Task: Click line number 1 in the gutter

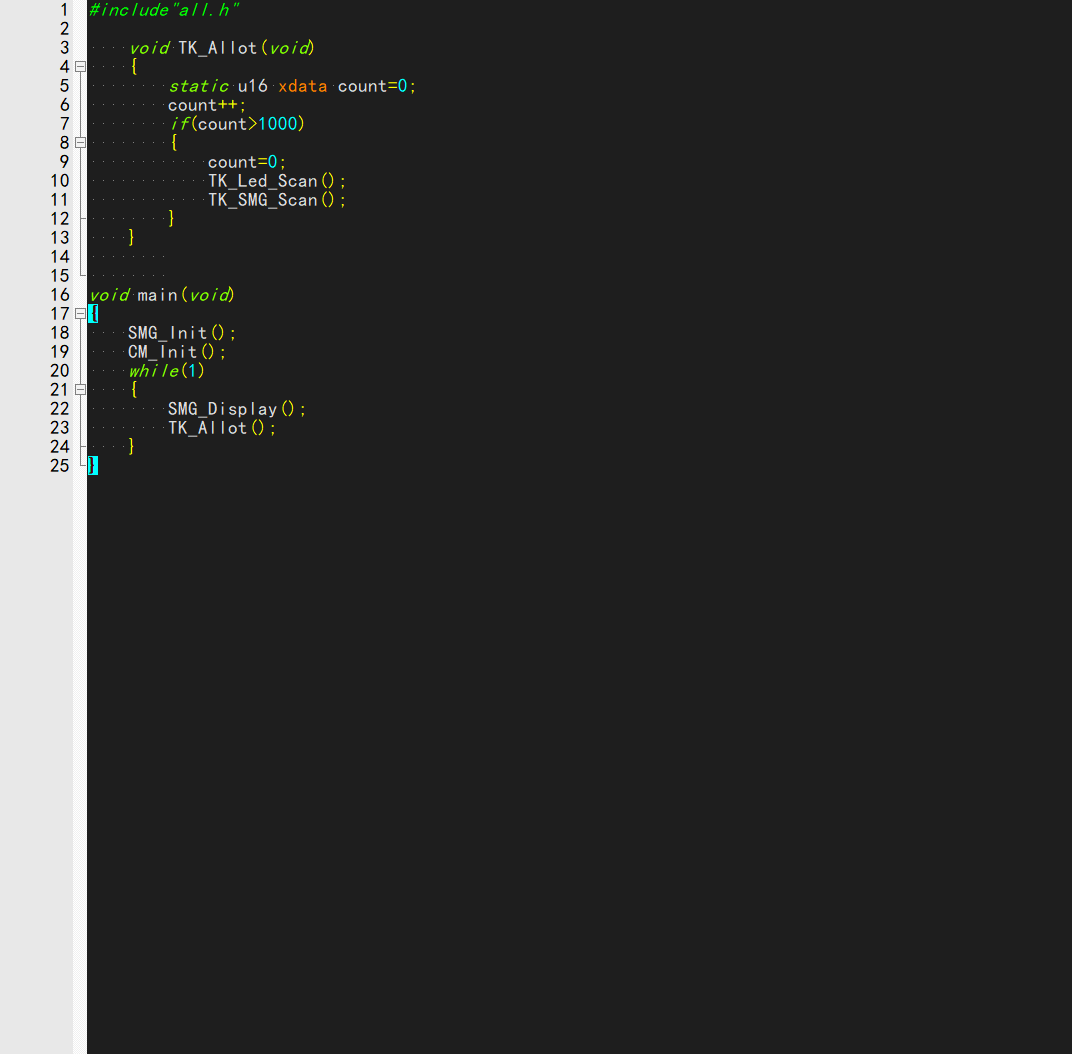Action: (64, 10)
